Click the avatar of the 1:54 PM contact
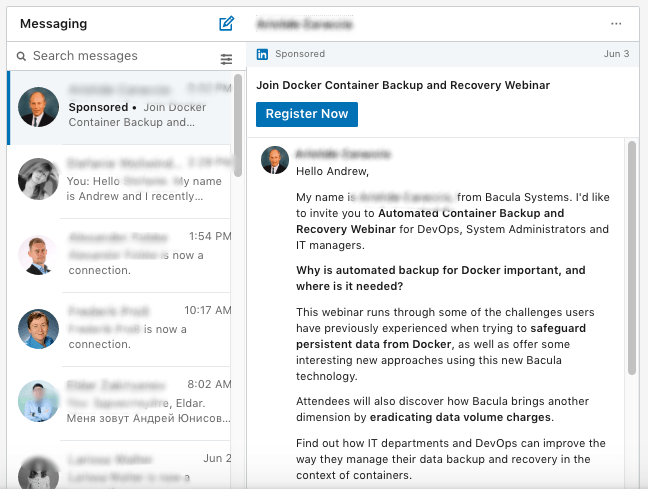 click(38, 255)
